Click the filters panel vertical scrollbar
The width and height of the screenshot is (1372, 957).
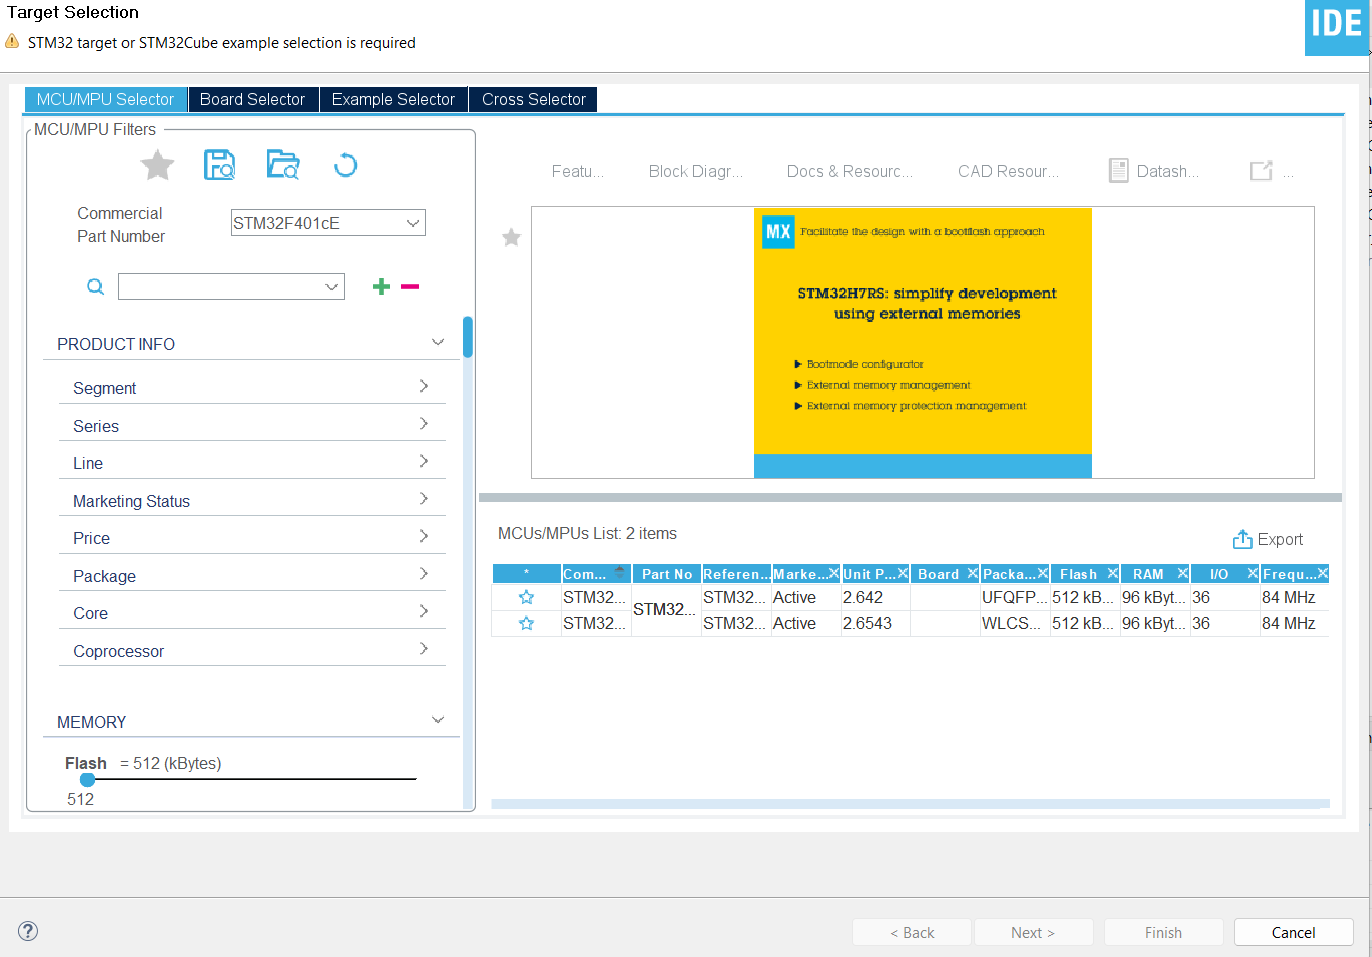pos(468,337)
